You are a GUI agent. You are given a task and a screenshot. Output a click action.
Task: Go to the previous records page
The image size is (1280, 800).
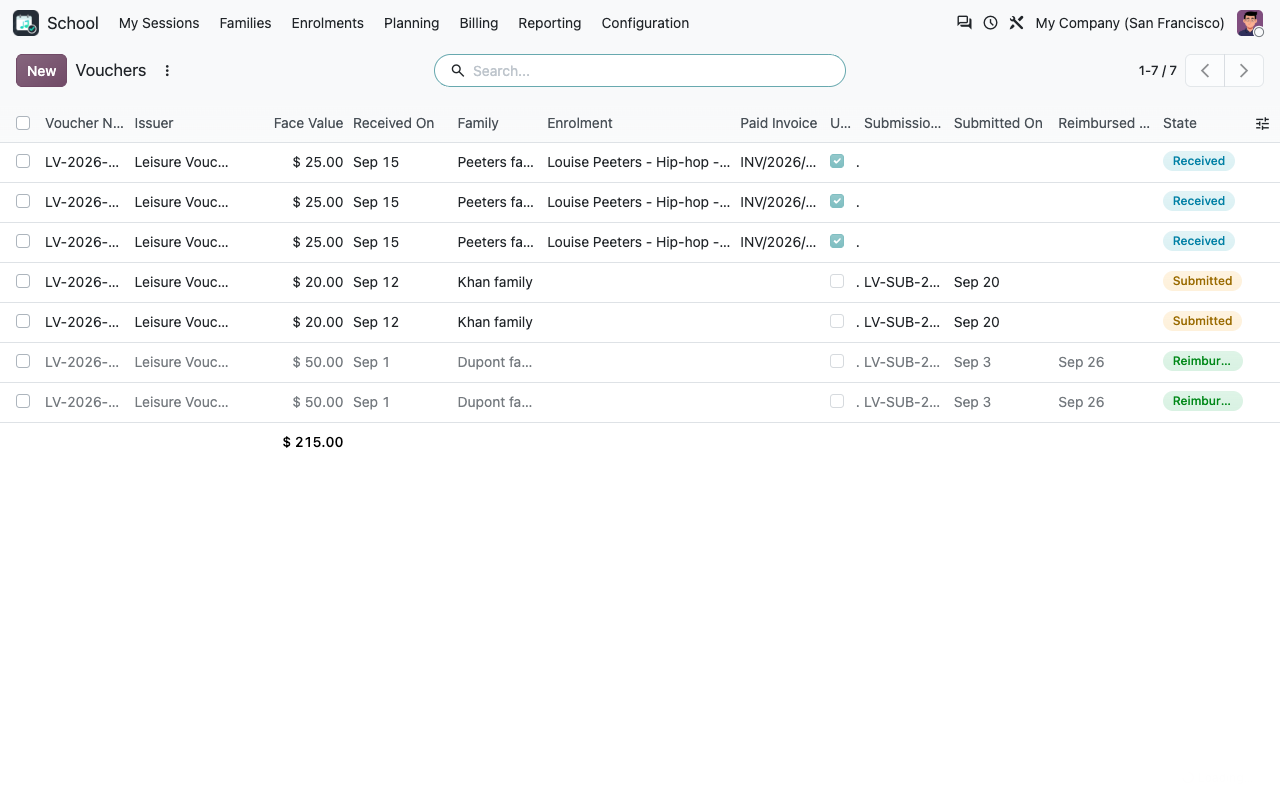(1205, 71)
